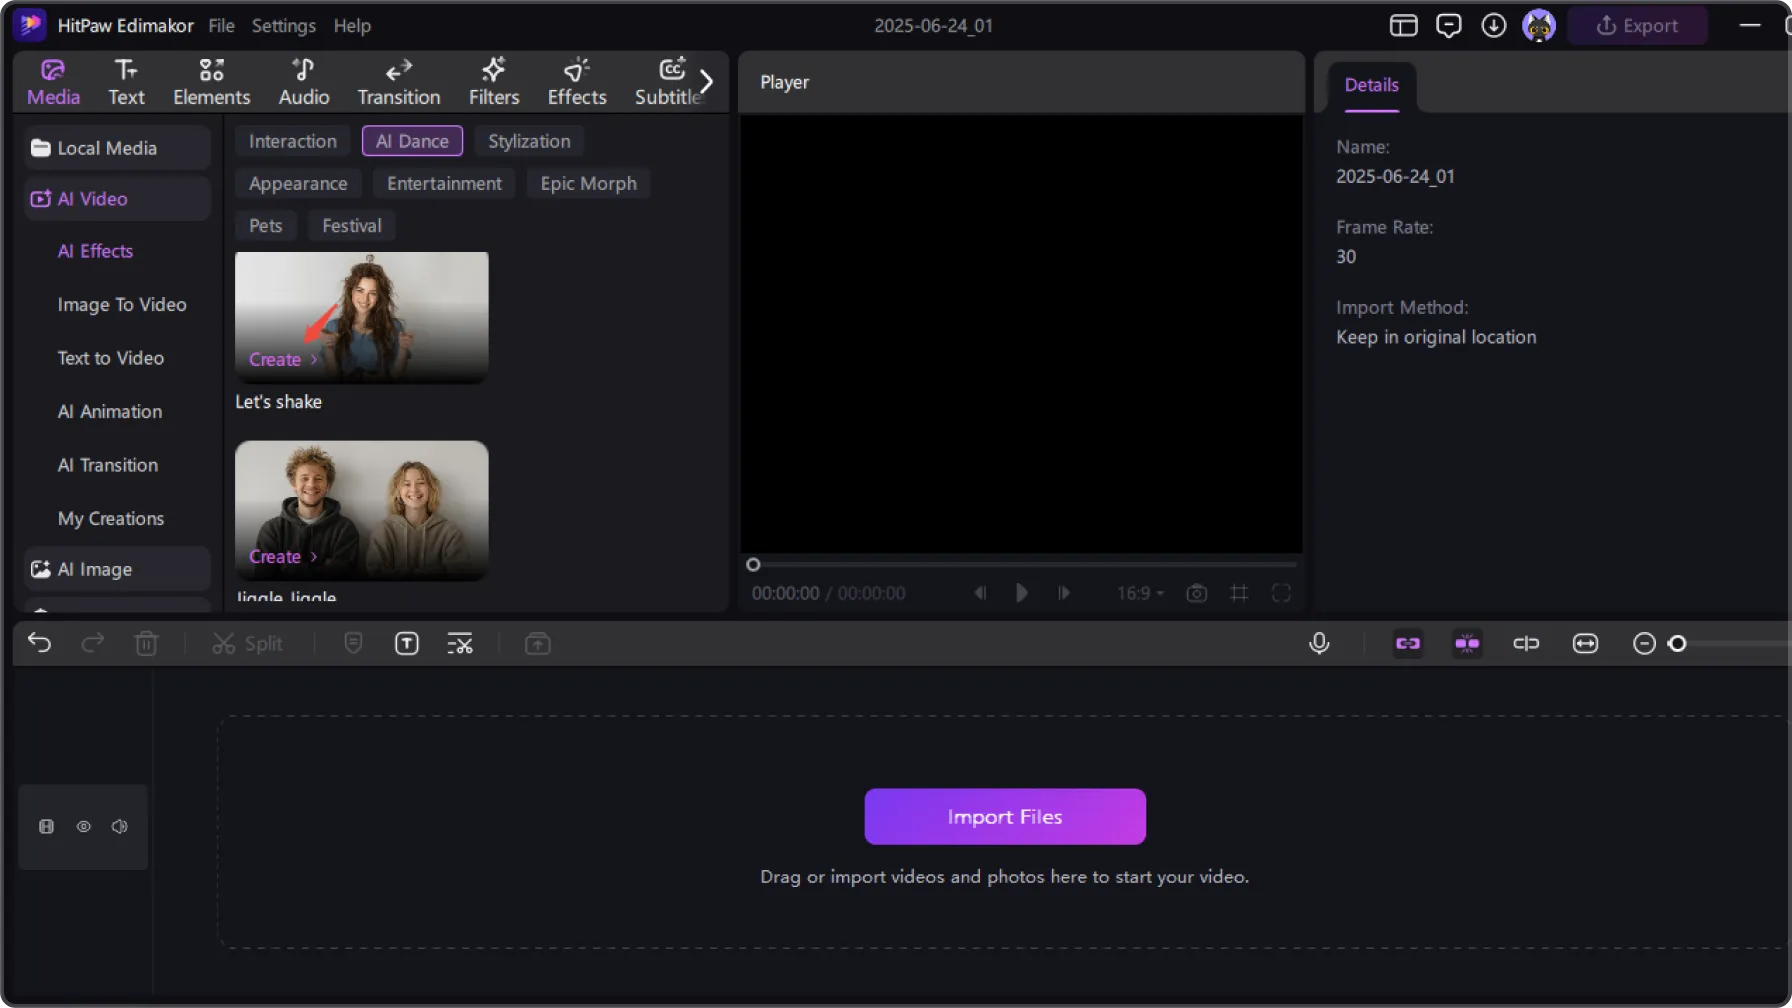The image size is (1792, 1008).
Task: Select the Let's shake thumbnail
Action: (362, 317)
